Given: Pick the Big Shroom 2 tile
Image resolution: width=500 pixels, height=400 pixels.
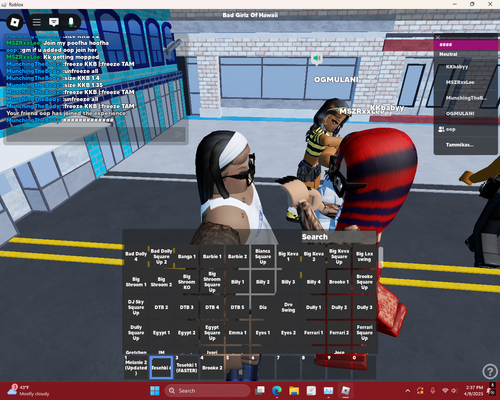Looking at the screenshot, I should point(161,282).
